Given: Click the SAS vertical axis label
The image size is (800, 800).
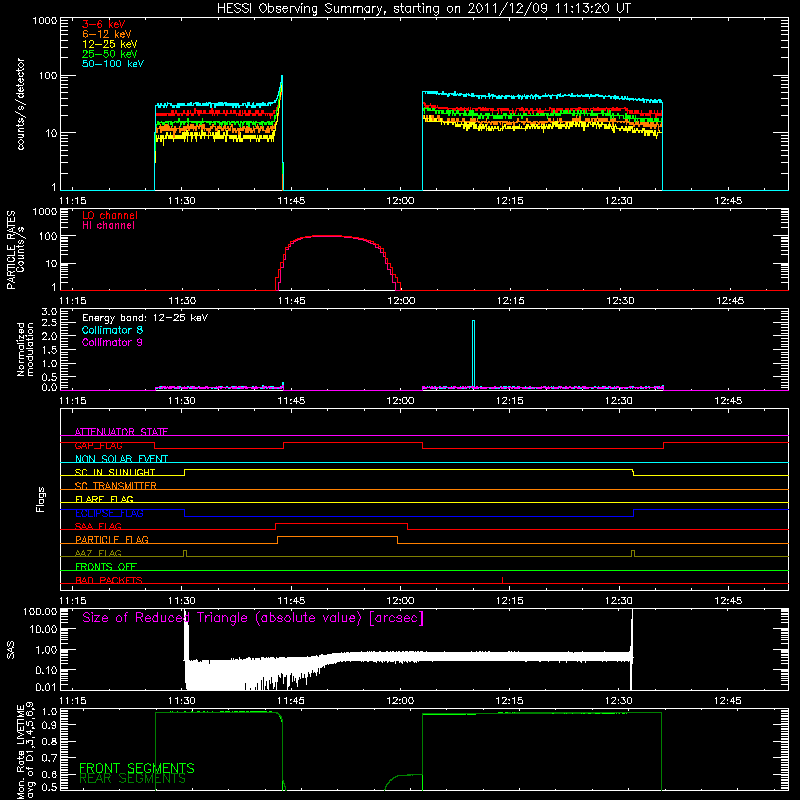Looking at the screenshot, I should [x=11, y=649].
